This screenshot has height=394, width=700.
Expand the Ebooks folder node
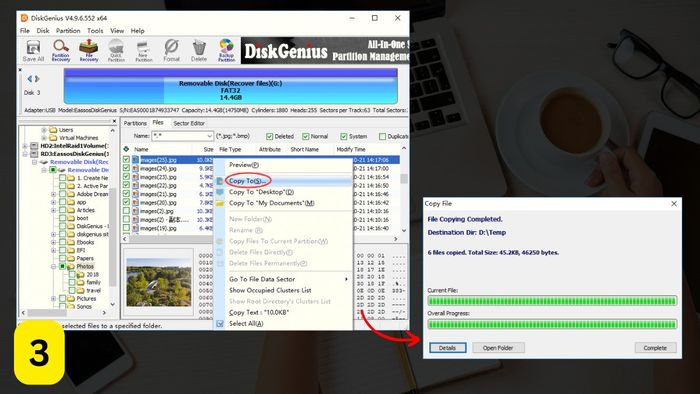coord(54,242)
